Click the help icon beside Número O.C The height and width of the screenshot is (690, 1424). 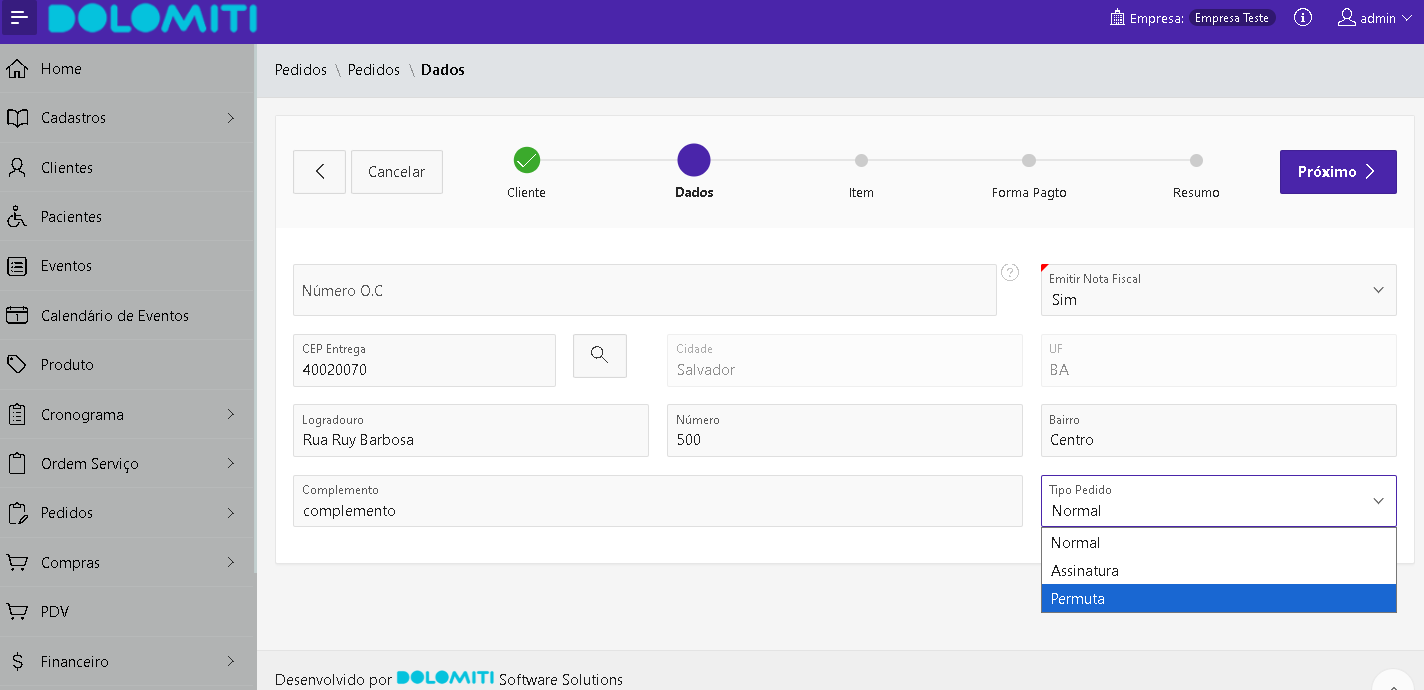click(x=1010, y=272)
